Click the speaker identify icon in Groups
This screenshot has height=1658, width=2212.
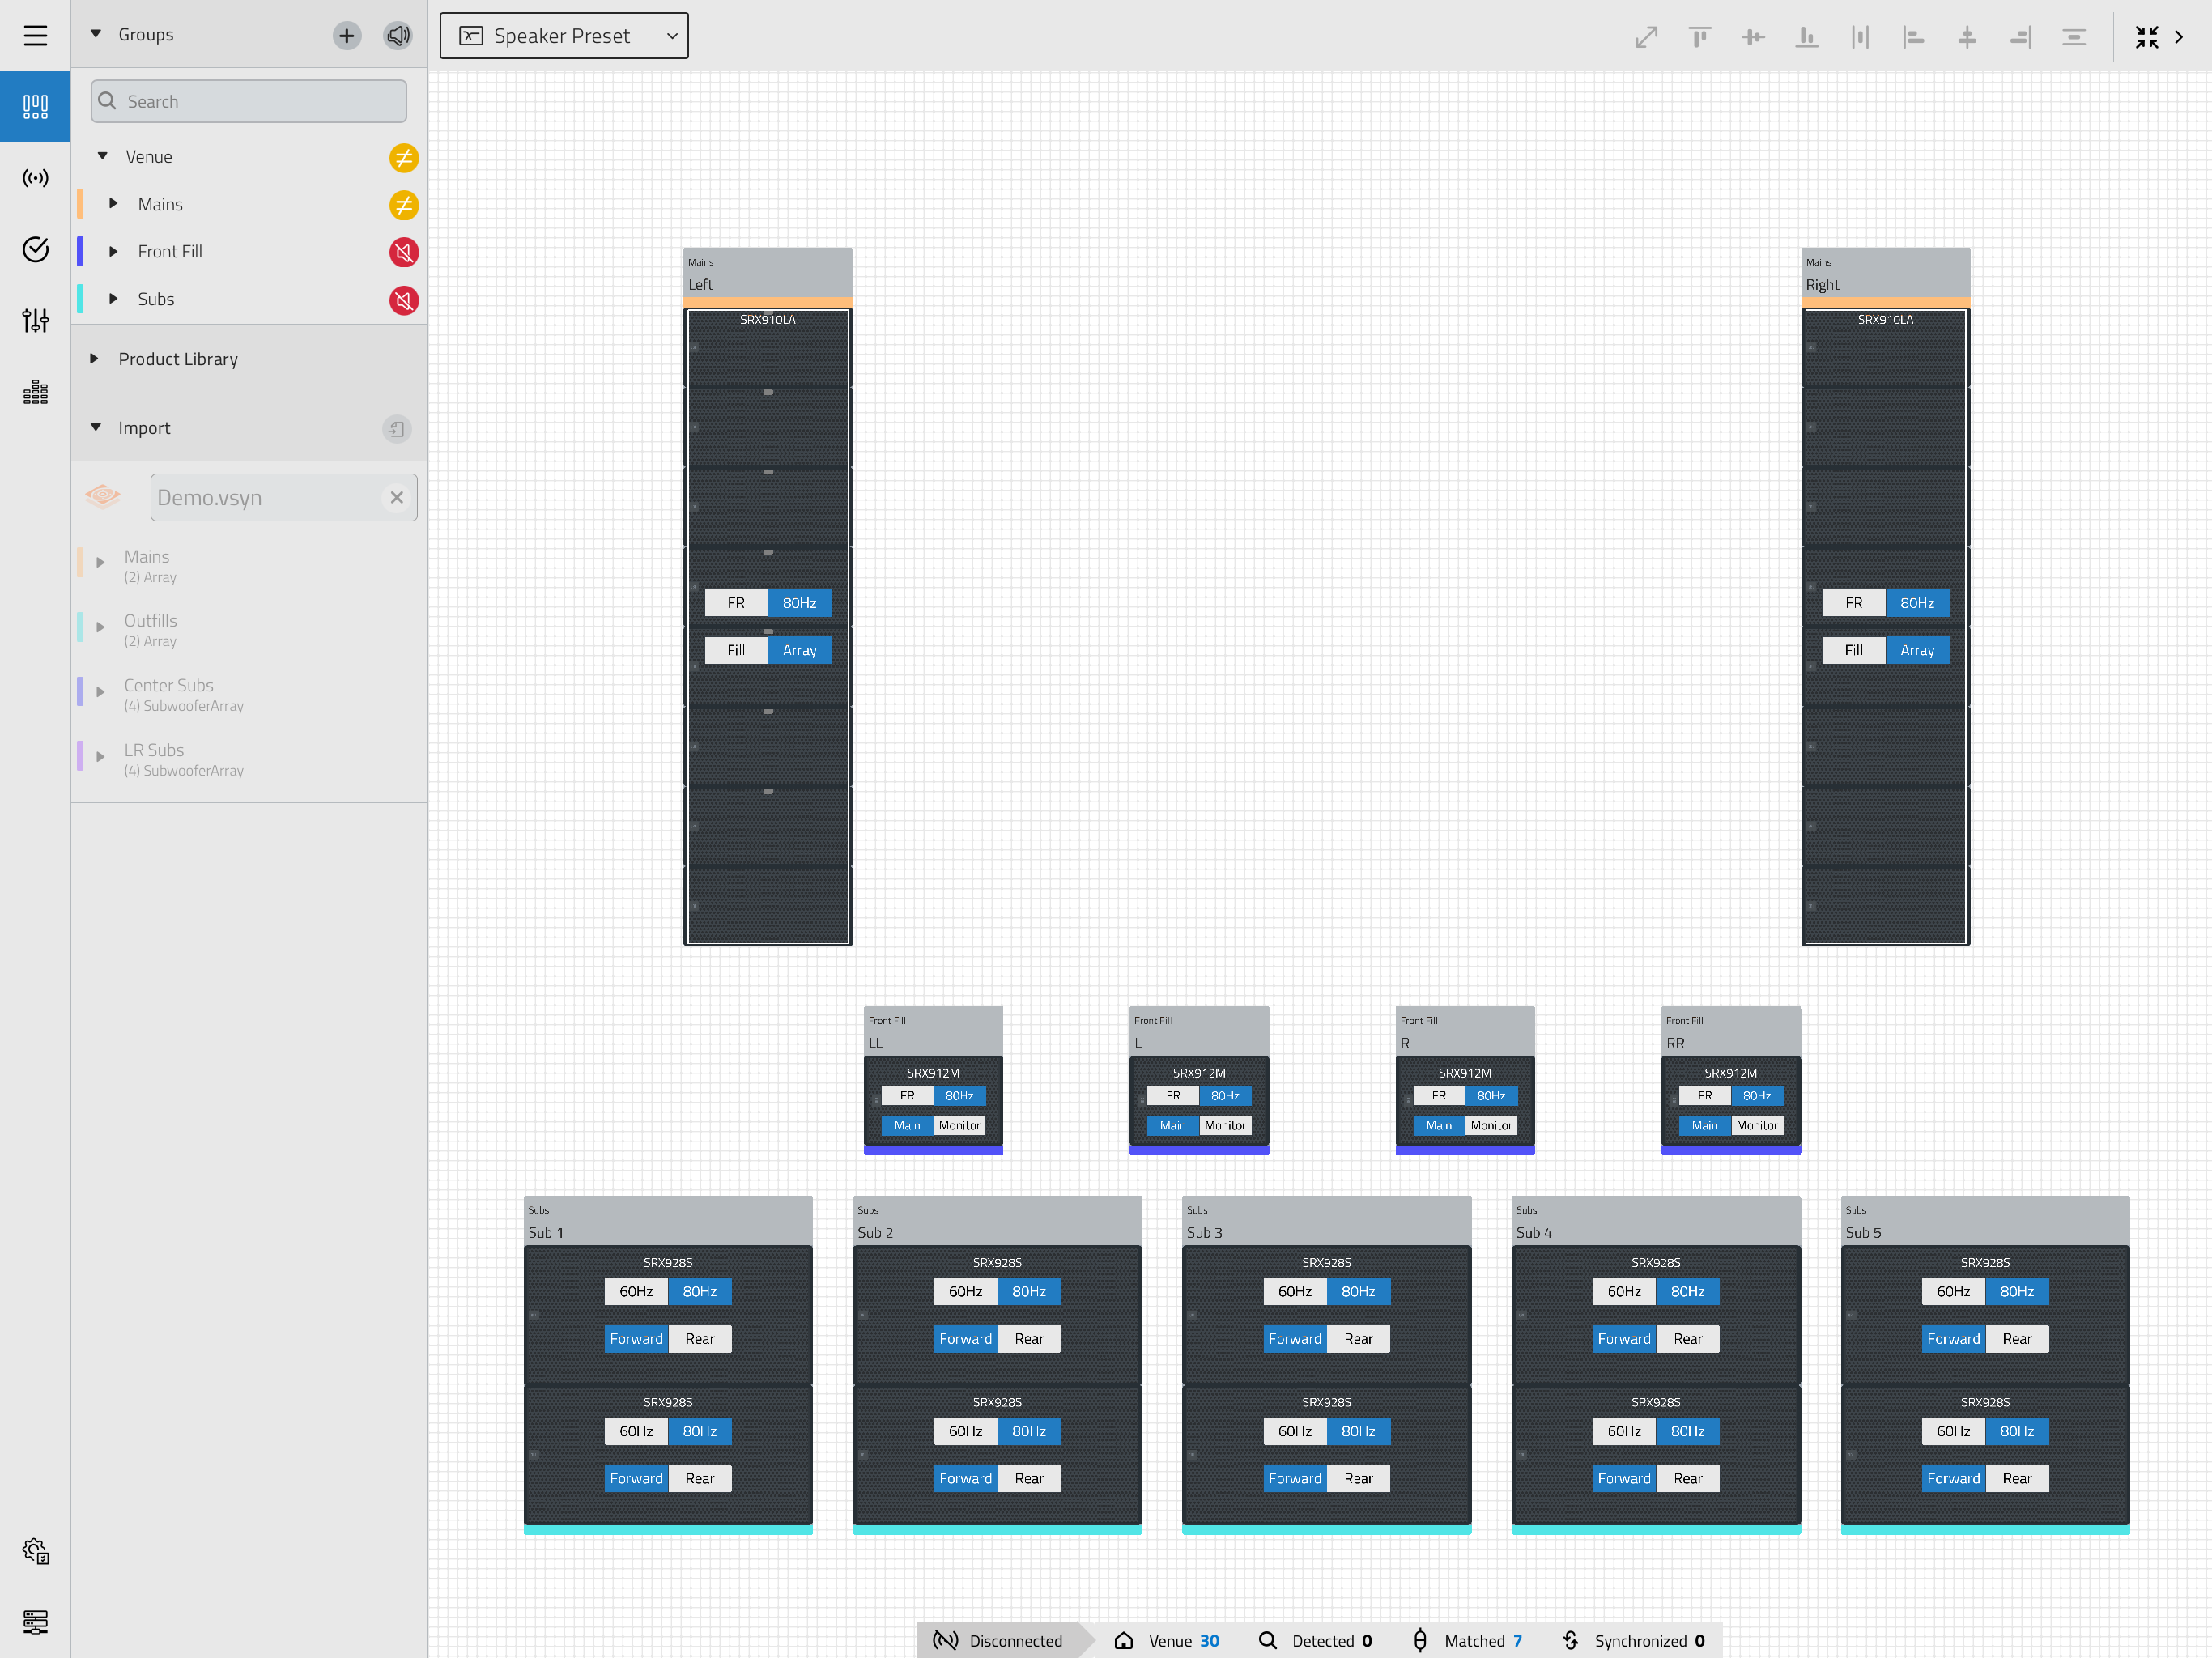coord(398,36)
